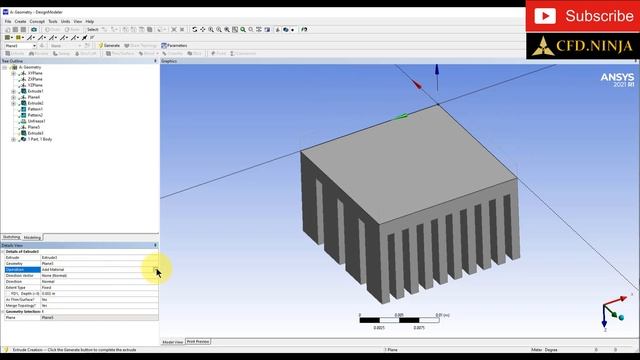
Task: Click the Share Topology toolbar button
Action: 140,45
